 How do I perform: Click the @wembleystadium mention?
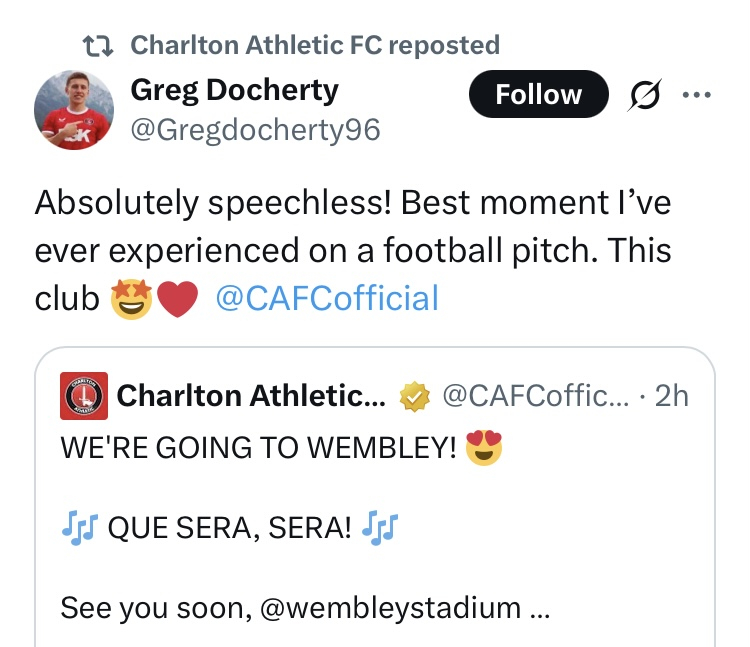coord(390,606)
